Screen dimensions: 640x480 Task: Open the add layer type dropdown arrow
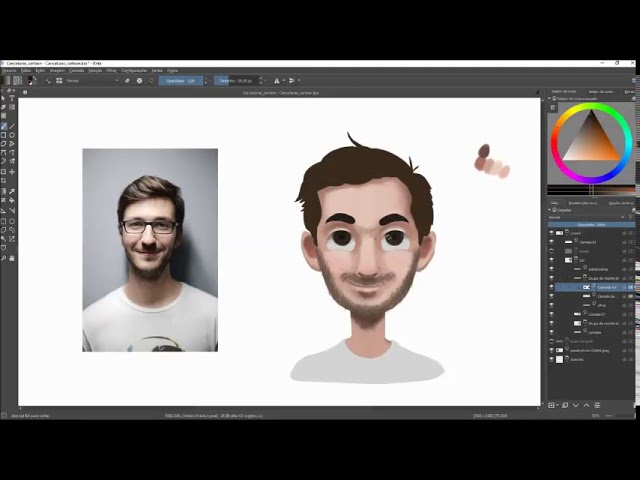click(558, 405)
